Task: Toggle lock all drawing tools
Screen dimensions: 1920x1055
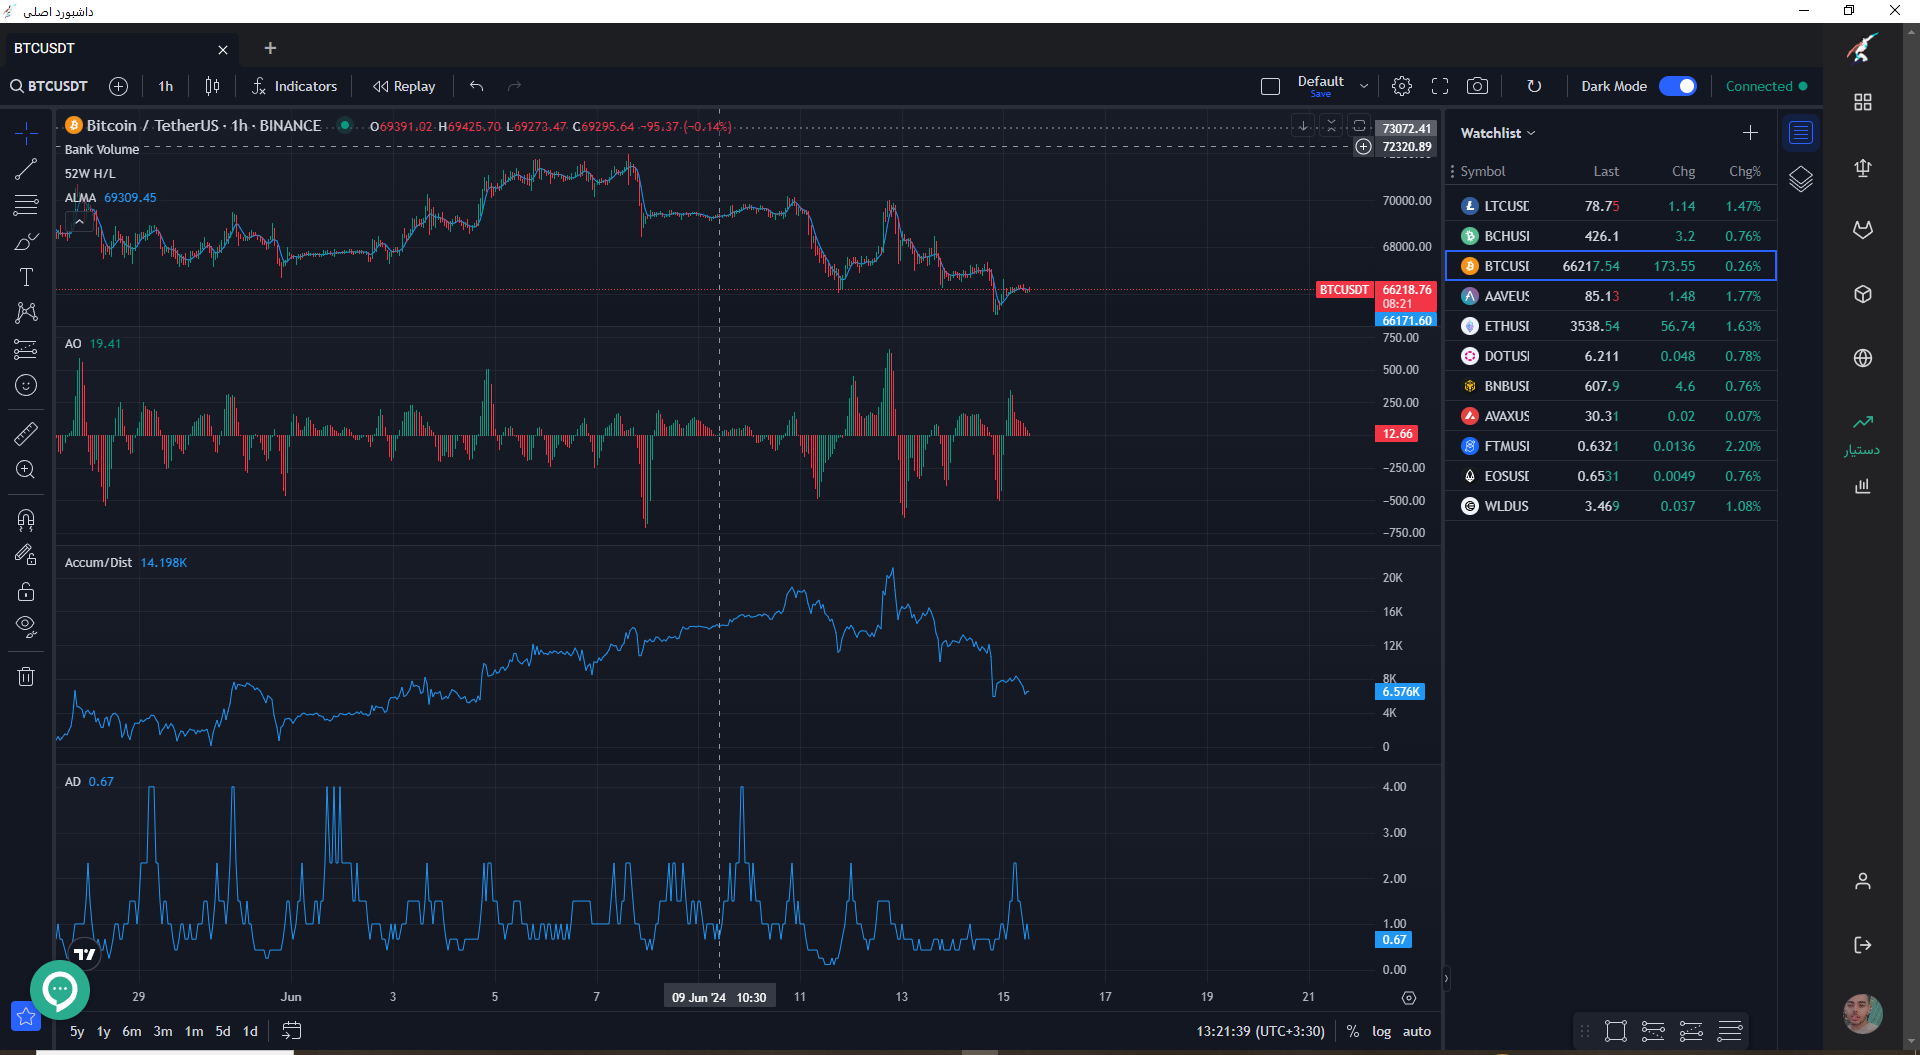Action: 26,591
